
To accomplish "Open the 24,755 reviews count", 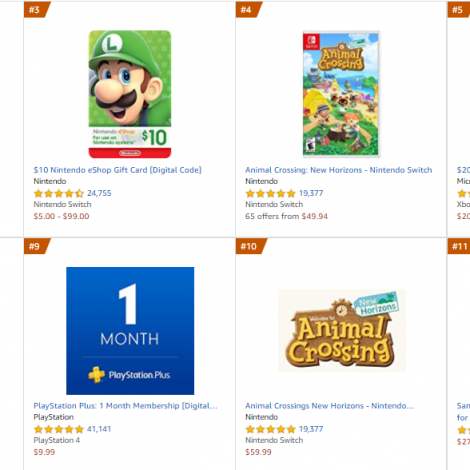I will click(99, 193).
